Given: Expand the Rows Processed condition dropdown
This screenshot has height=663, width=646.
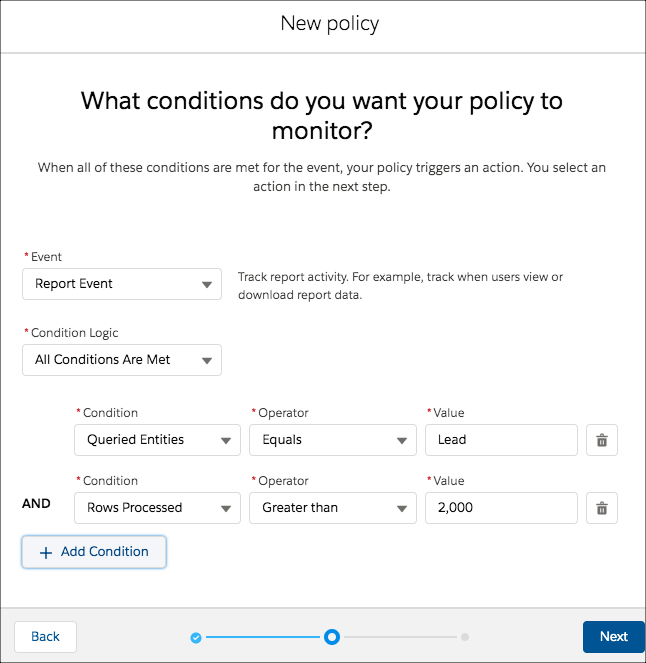Looking at the screenshot, I should (x=157, y=508).
